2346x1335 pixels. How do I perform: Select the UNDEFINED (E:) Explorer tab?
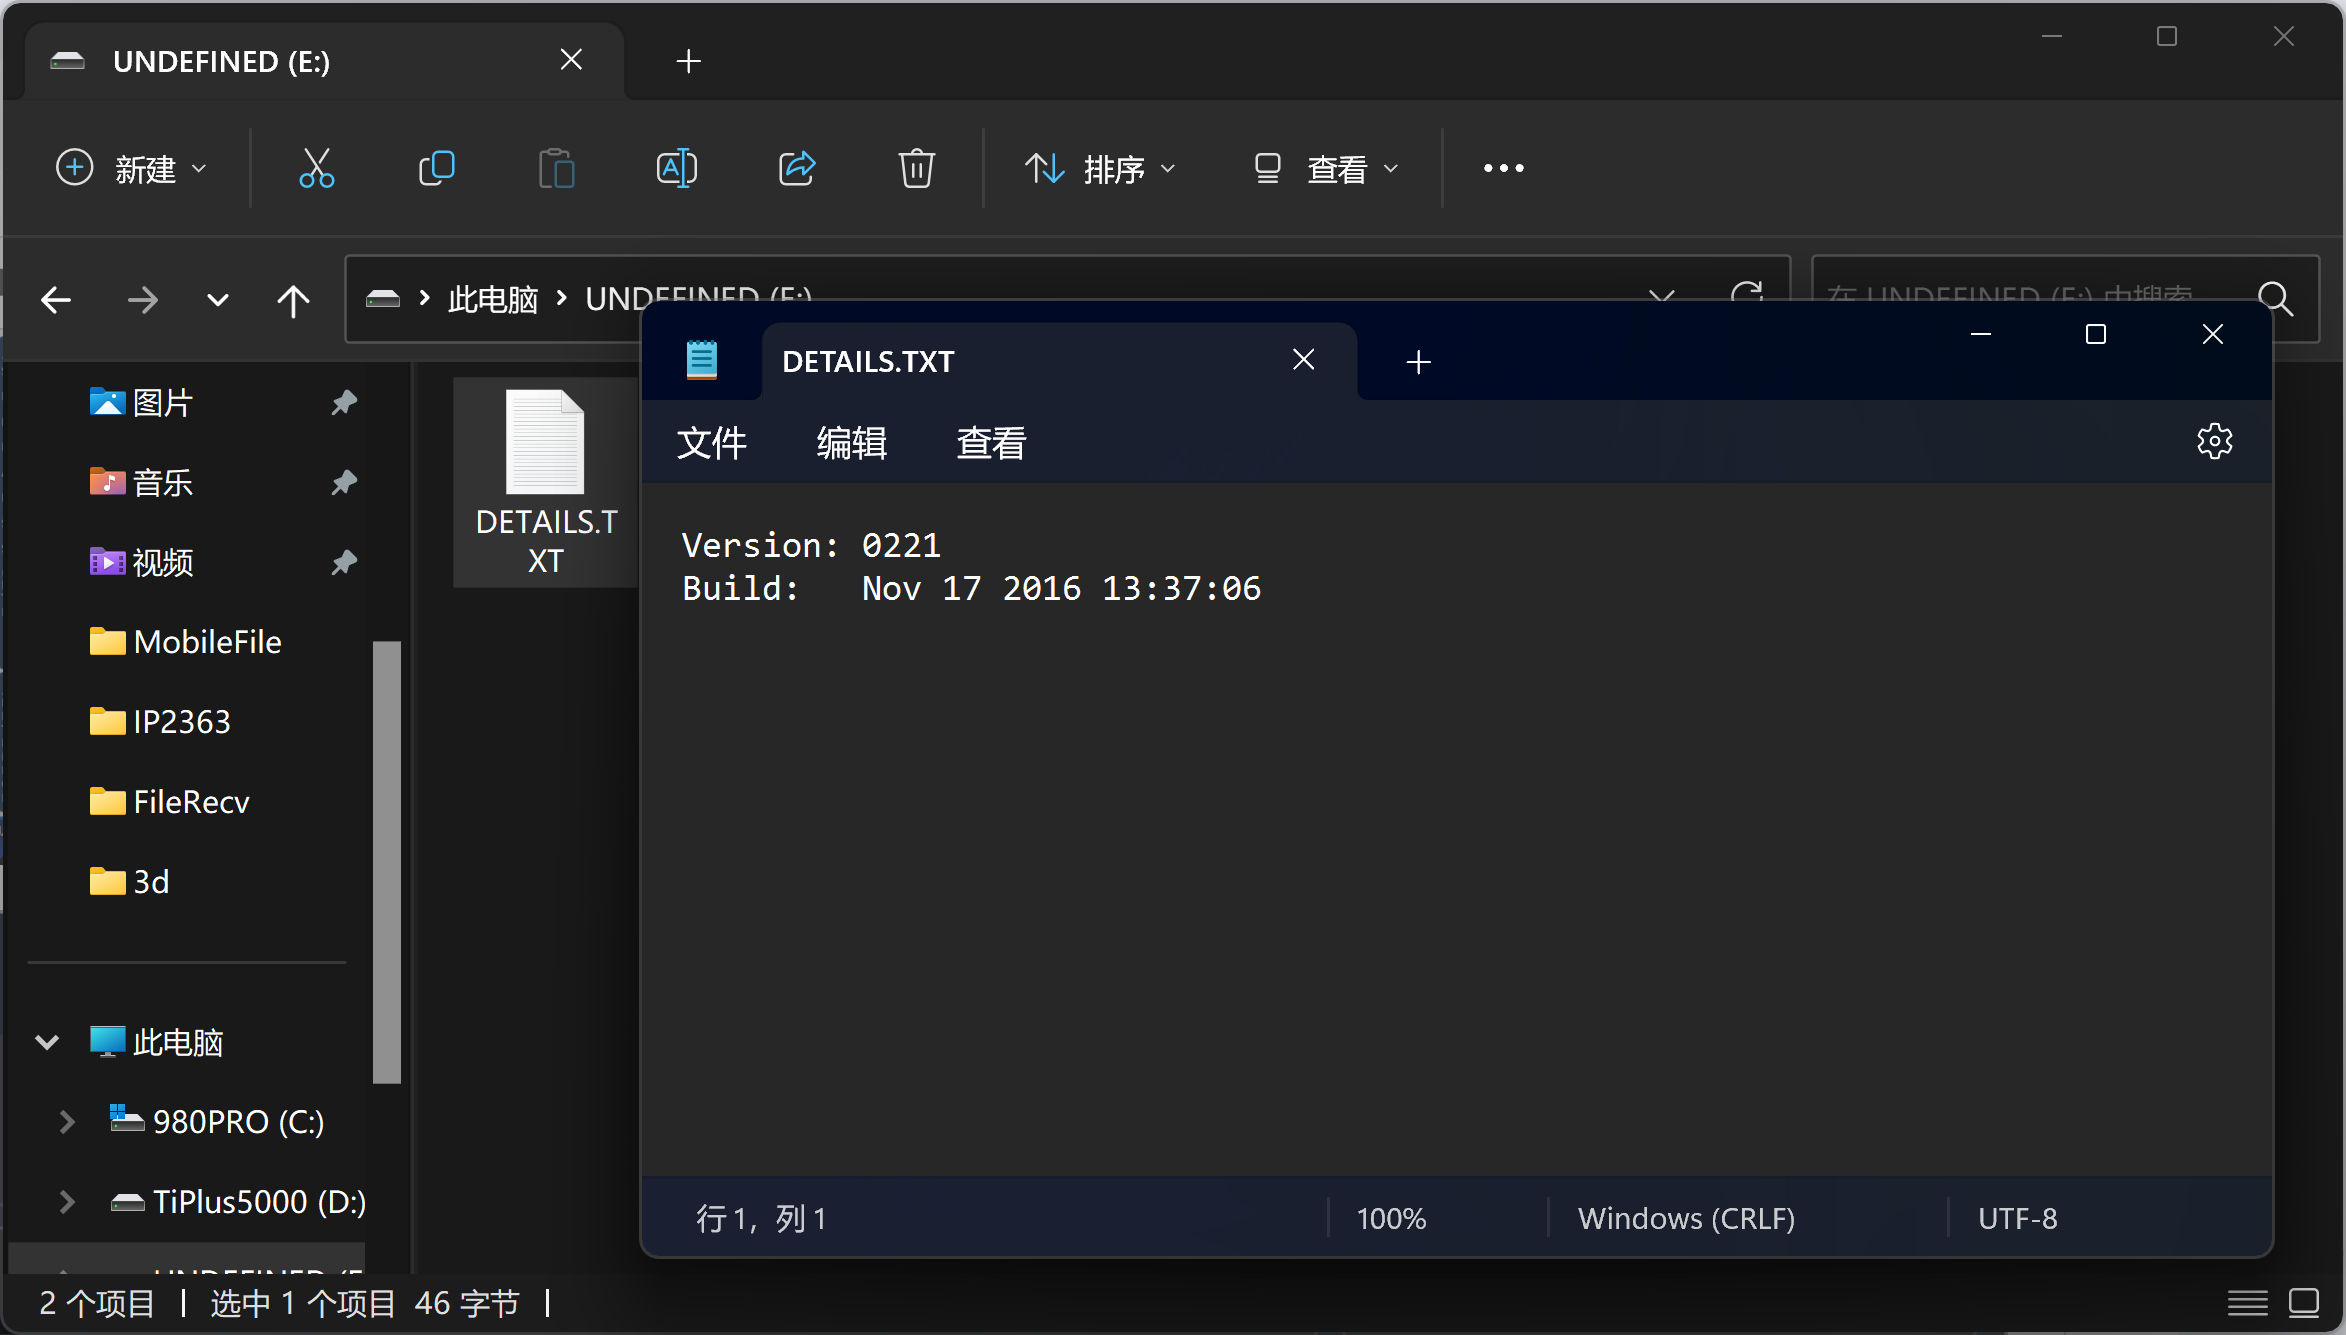click(325, 61)
